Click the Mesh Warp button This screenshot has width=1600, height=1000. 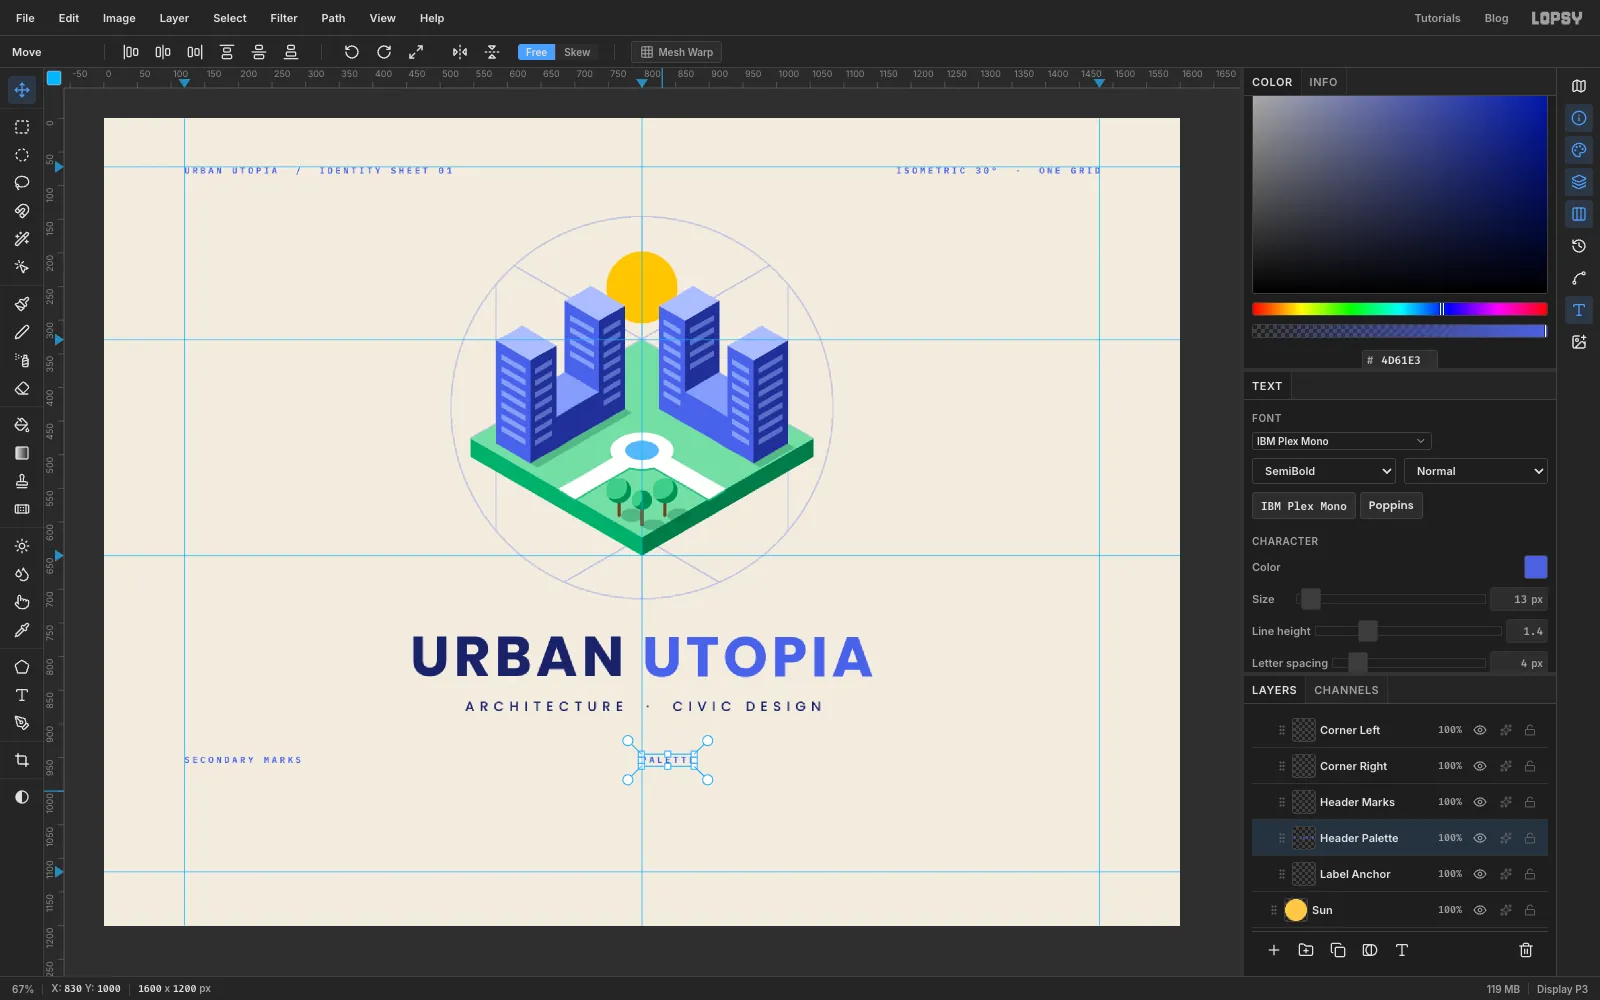[677, 52]
